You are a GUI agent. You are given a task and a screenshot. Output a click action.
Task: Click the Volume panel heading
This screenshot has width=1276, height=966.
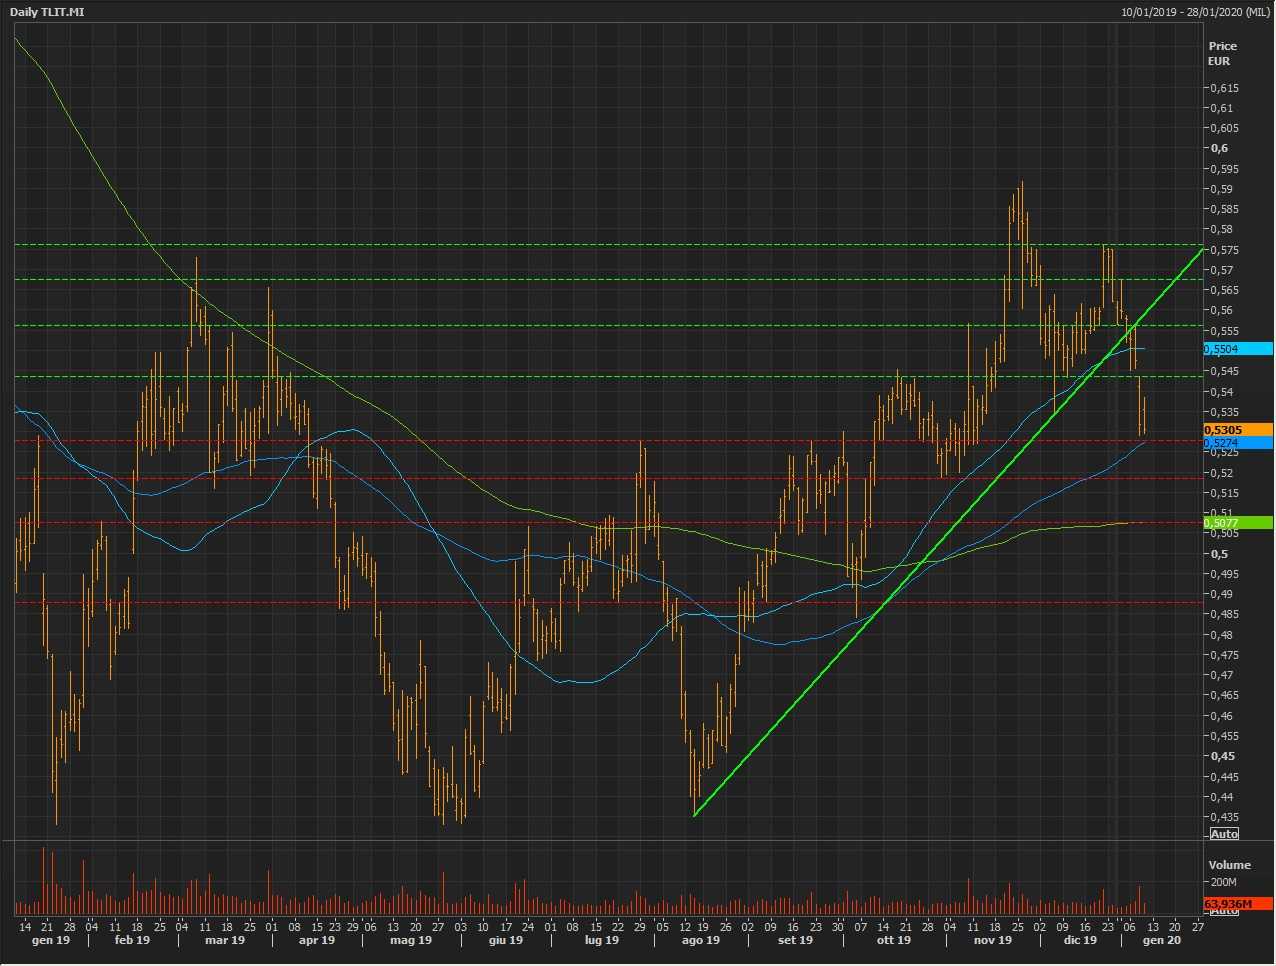[x=1229, y=865]
